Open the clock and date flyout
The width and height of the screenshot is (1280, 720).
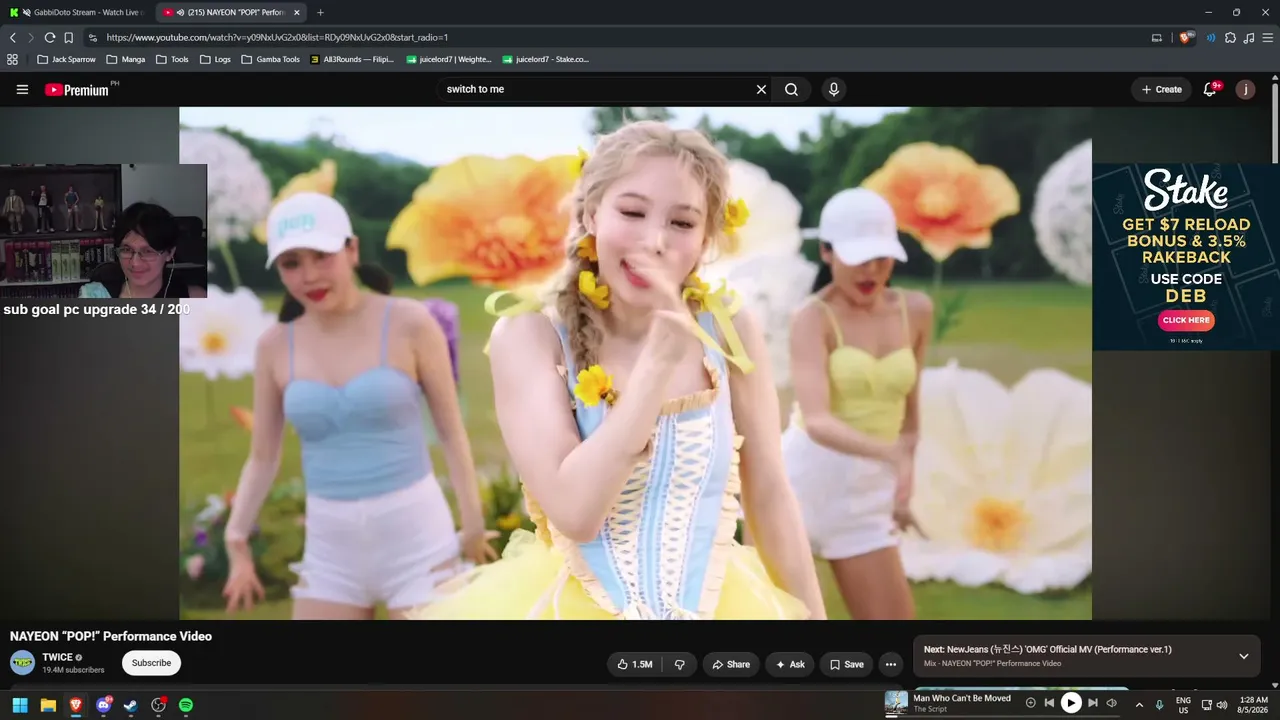pyautogui.click(x=1254, y=705)
